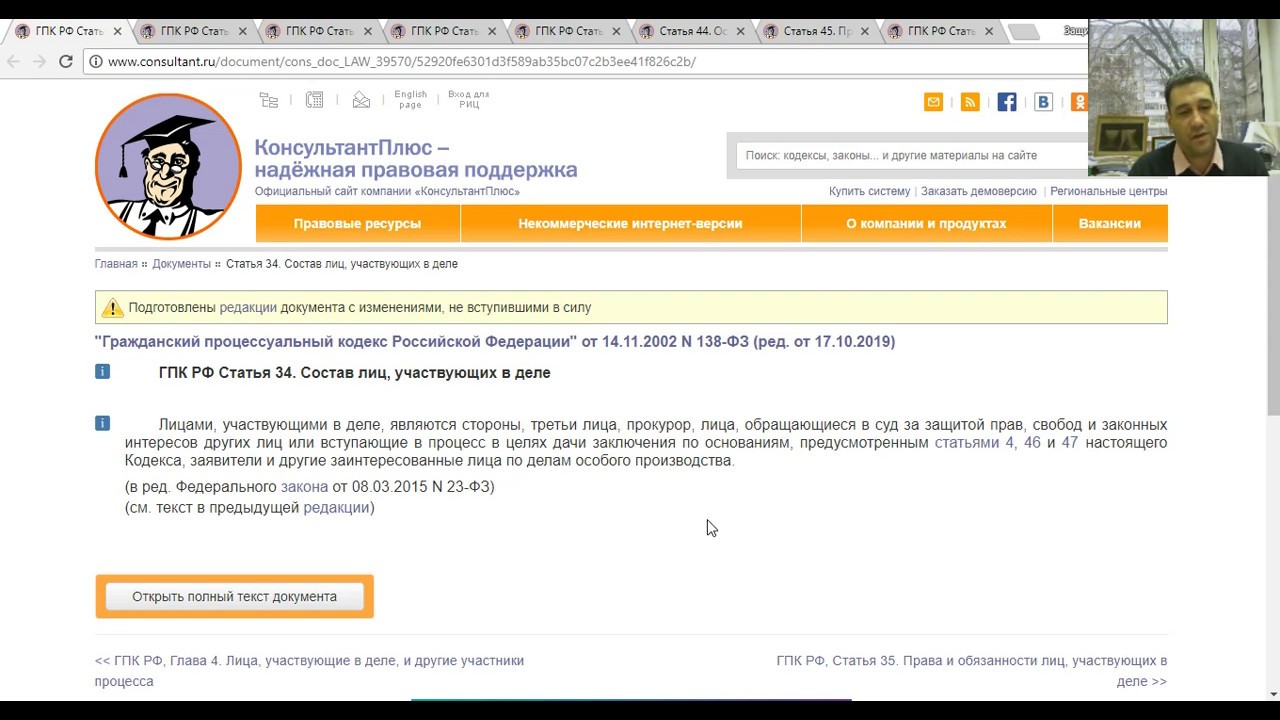Go to next Статья 35 link

click(x=971, y=671)
